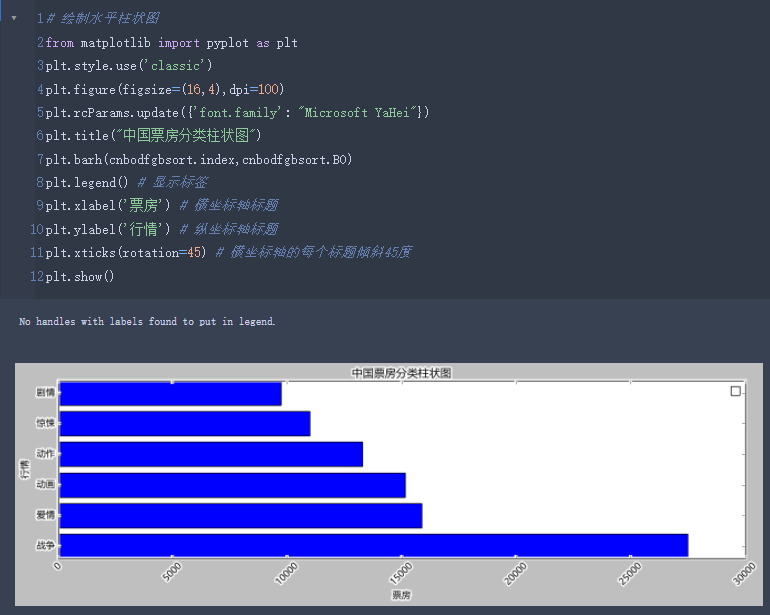770x615 pixels.
Task: Click the empty legend box in chart
Action: pos(736,392)
